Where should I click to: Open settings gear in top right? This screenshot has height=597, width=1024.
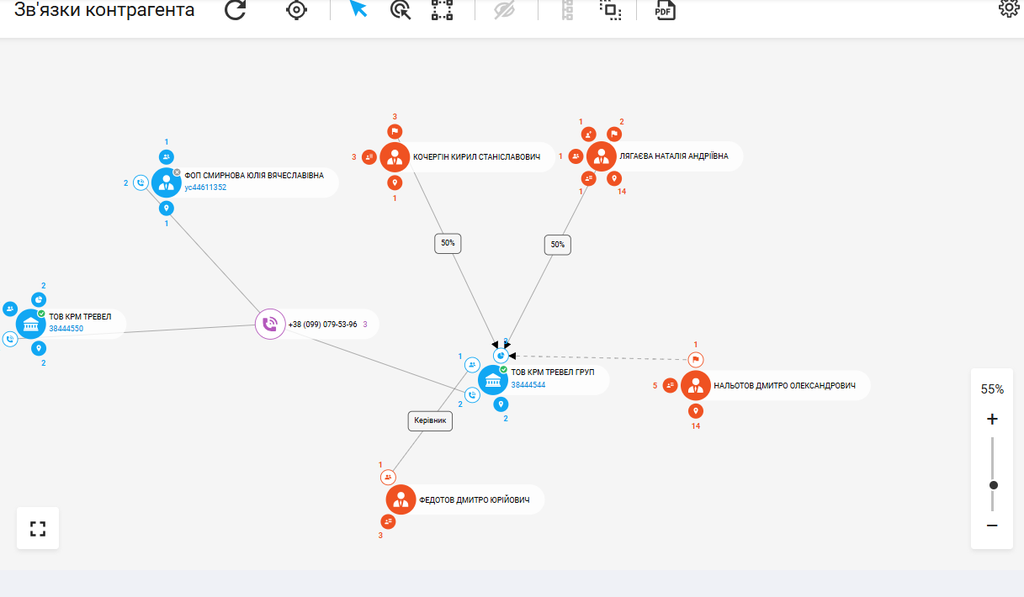[x=1010, y=9]
